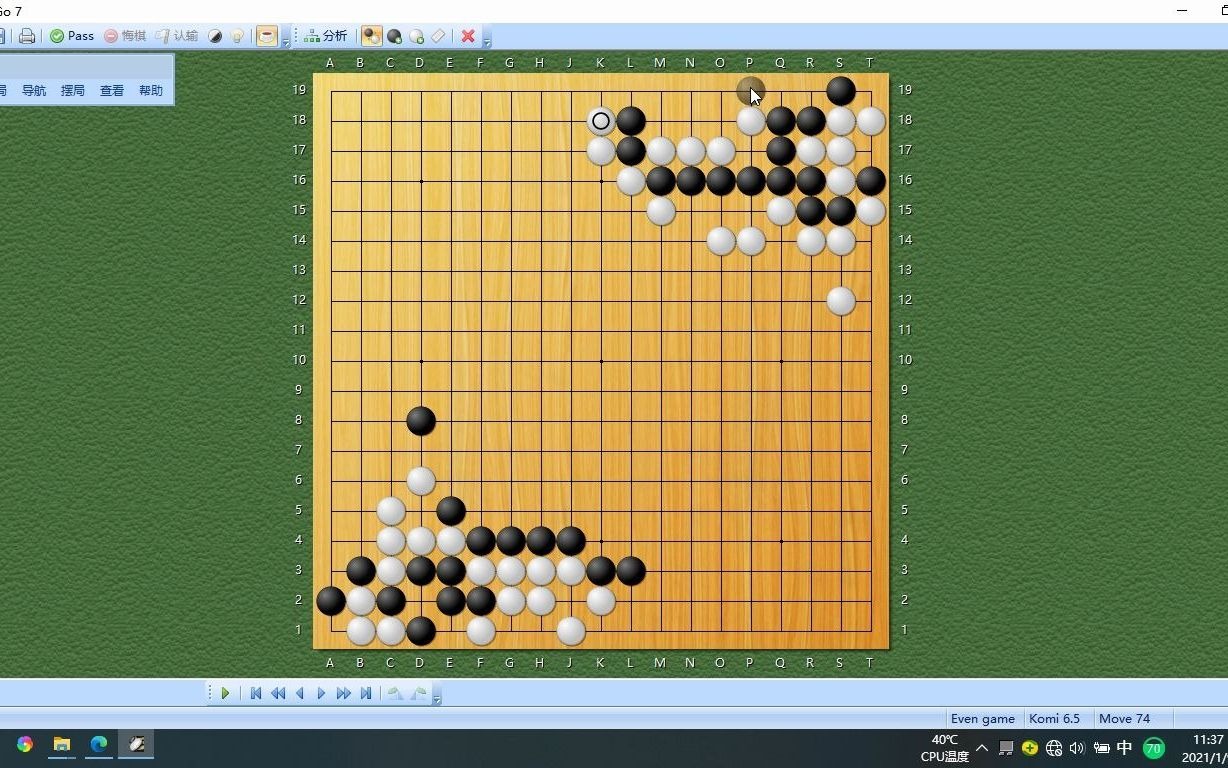The image size is (1228, 768).
Task: Show hidden system tray icons
Action: click(982, 747)
